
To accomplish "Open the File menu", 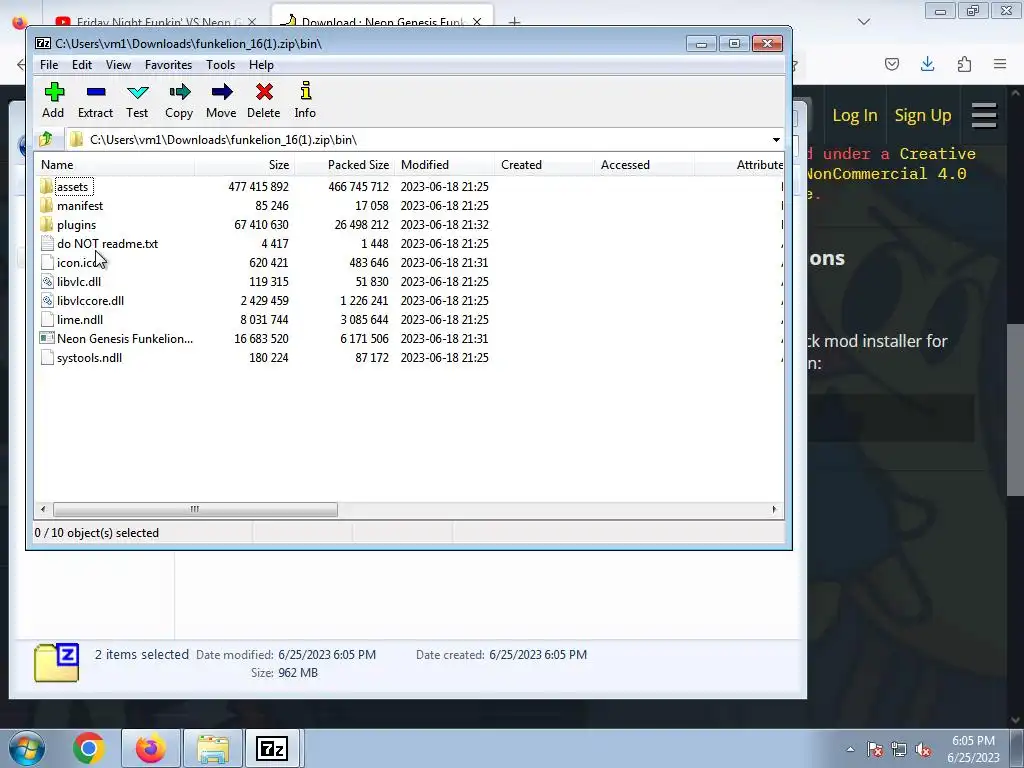I will coord(49,65).
